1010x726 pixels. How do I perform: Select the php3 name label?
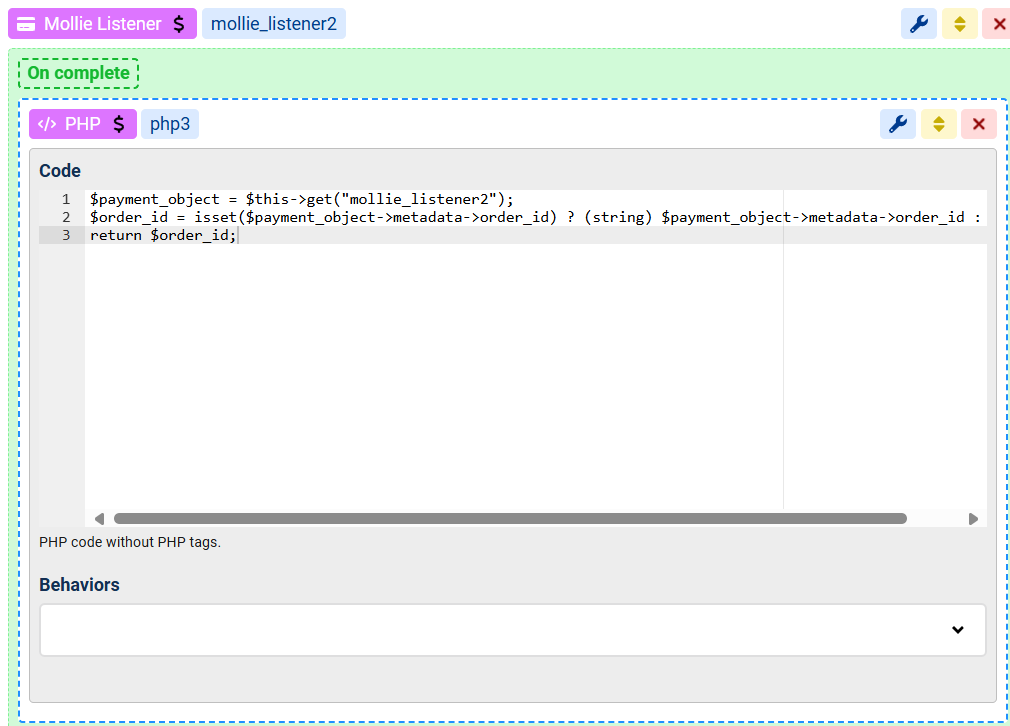169,124
